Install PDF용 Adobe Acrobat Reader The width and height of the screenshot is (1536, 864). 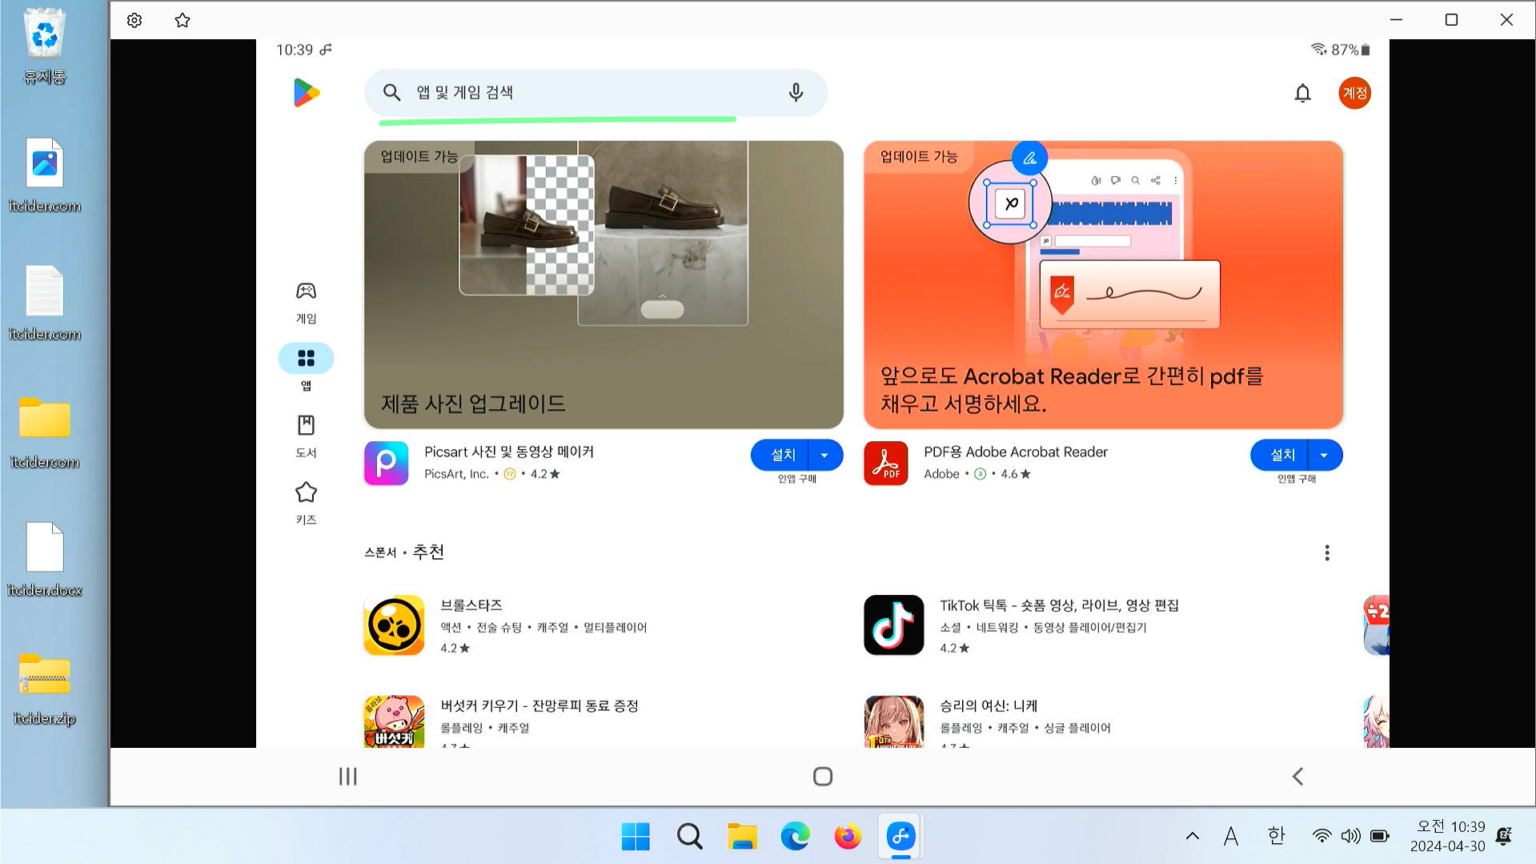[x=1279, y=454]
